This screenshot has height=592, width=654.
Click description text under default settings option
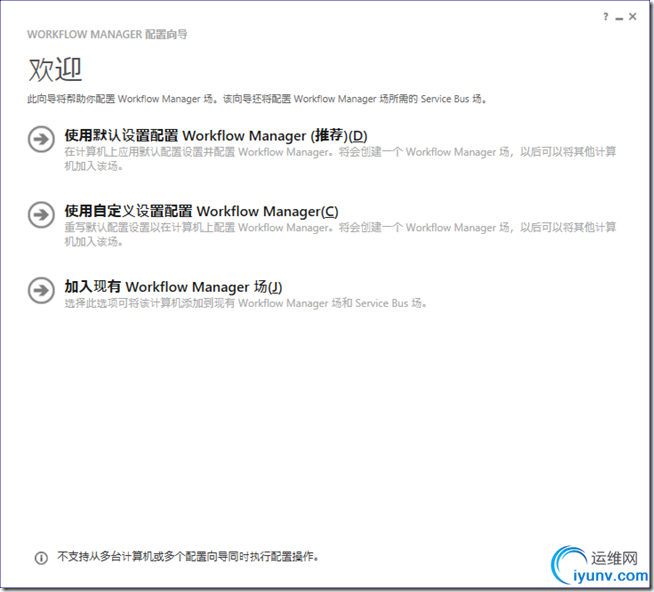pyautogui.click(x=340, y=159)
